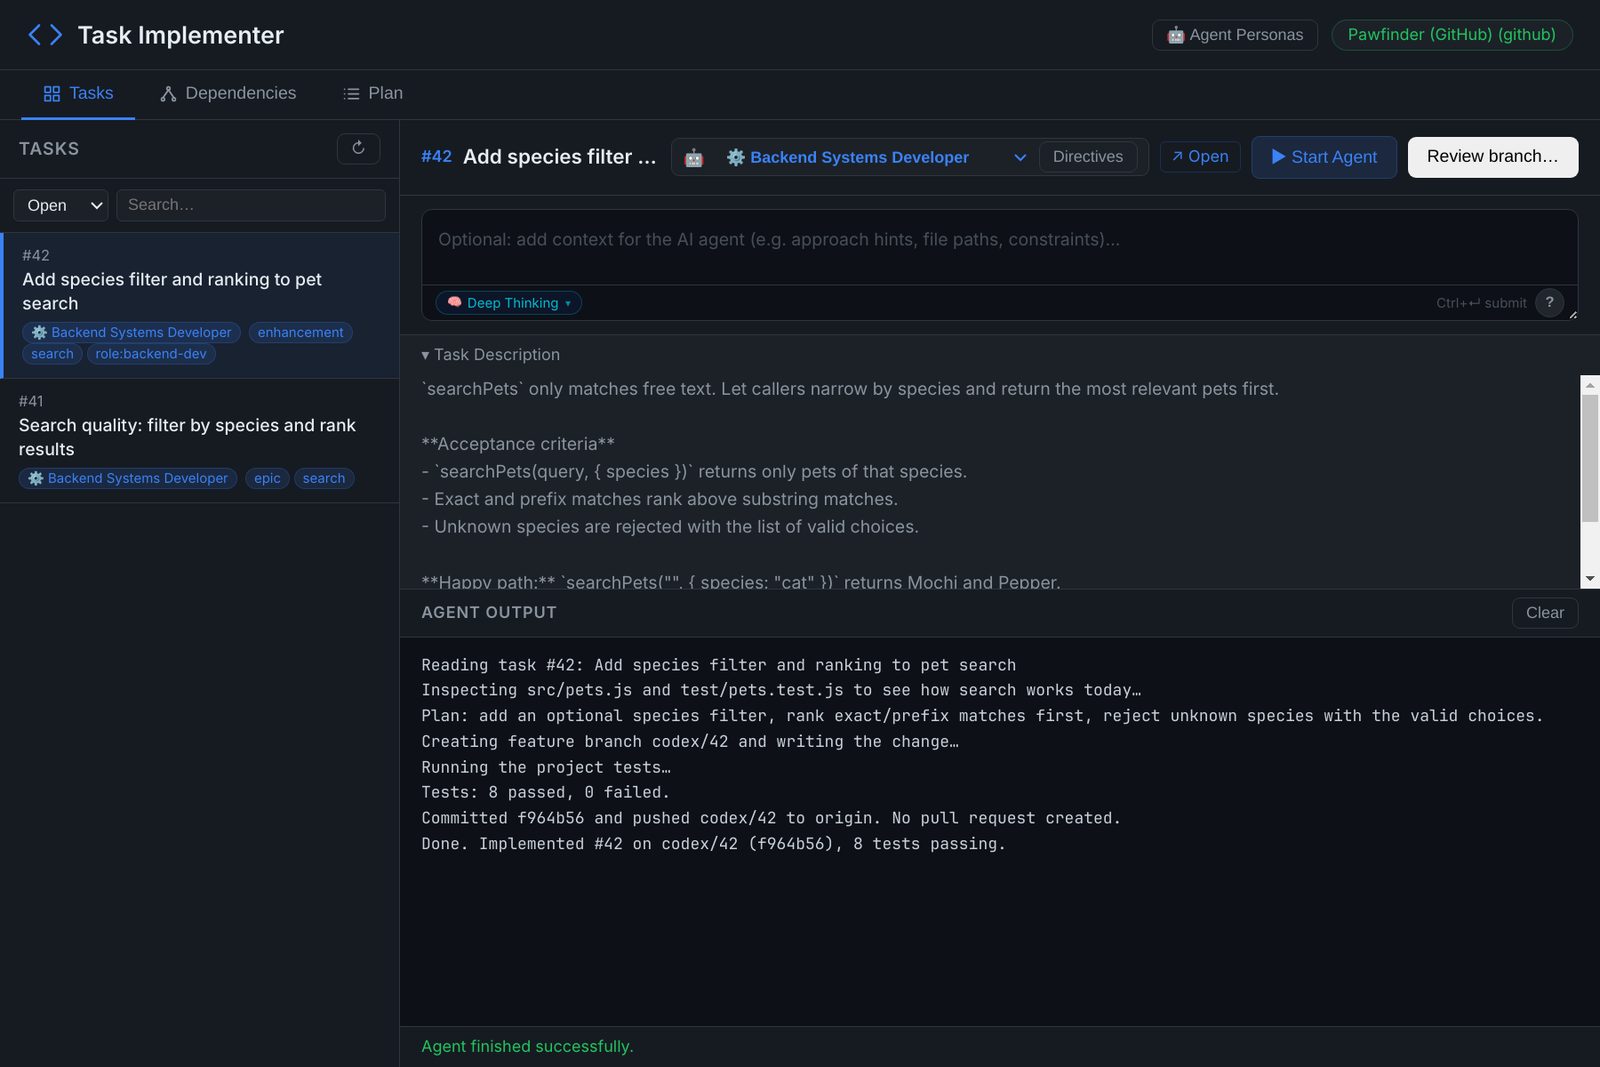This screenshot has width=1600, height=1067.
Task: Click the list icon on Plan tab
Action: pos(351,93)
